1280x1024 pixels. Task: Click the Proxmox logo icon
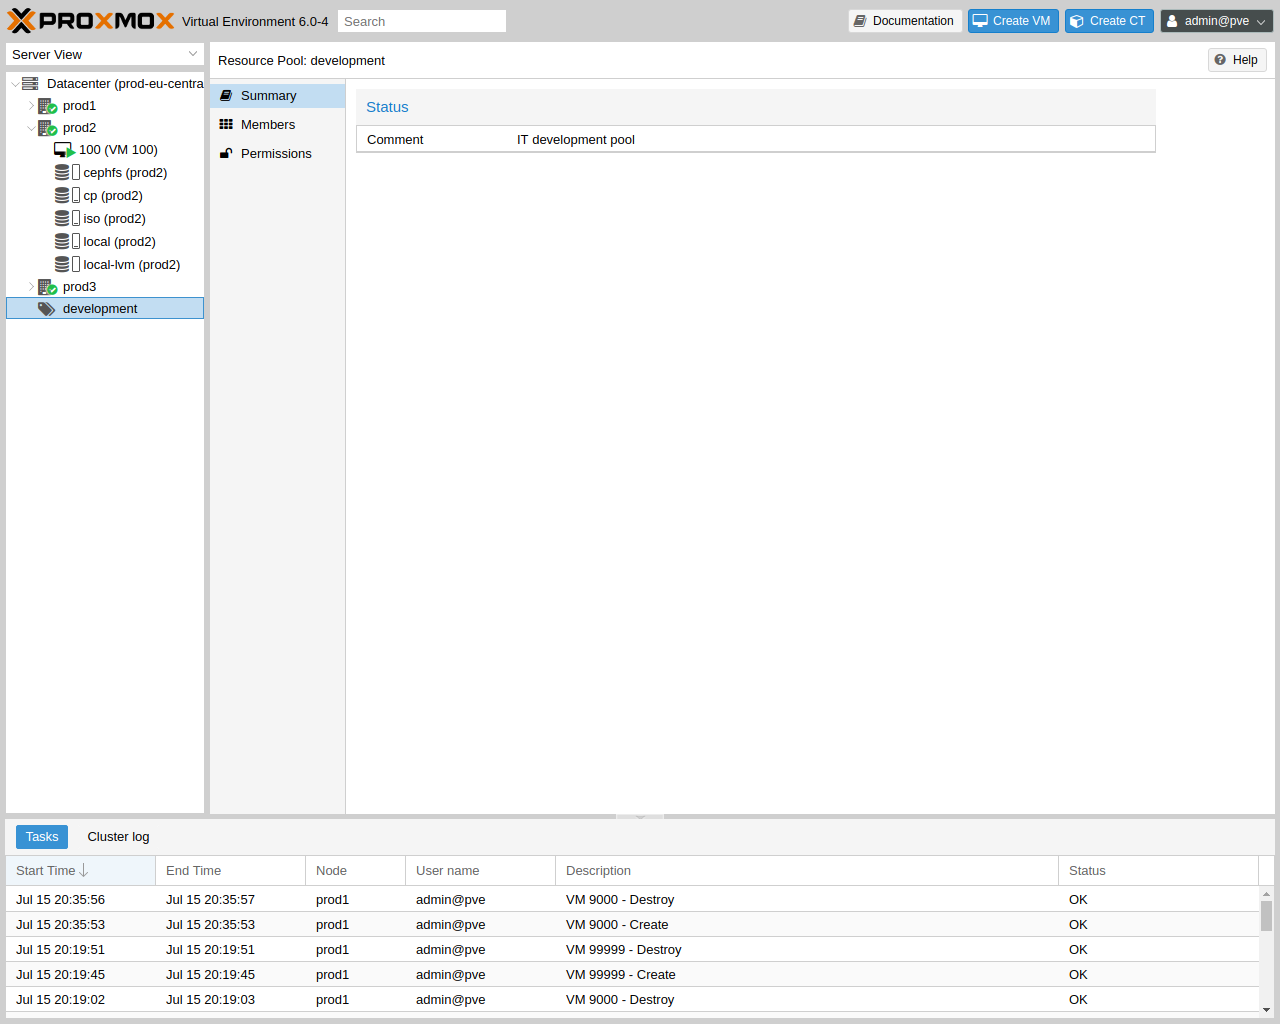click(x=21, y=21)
